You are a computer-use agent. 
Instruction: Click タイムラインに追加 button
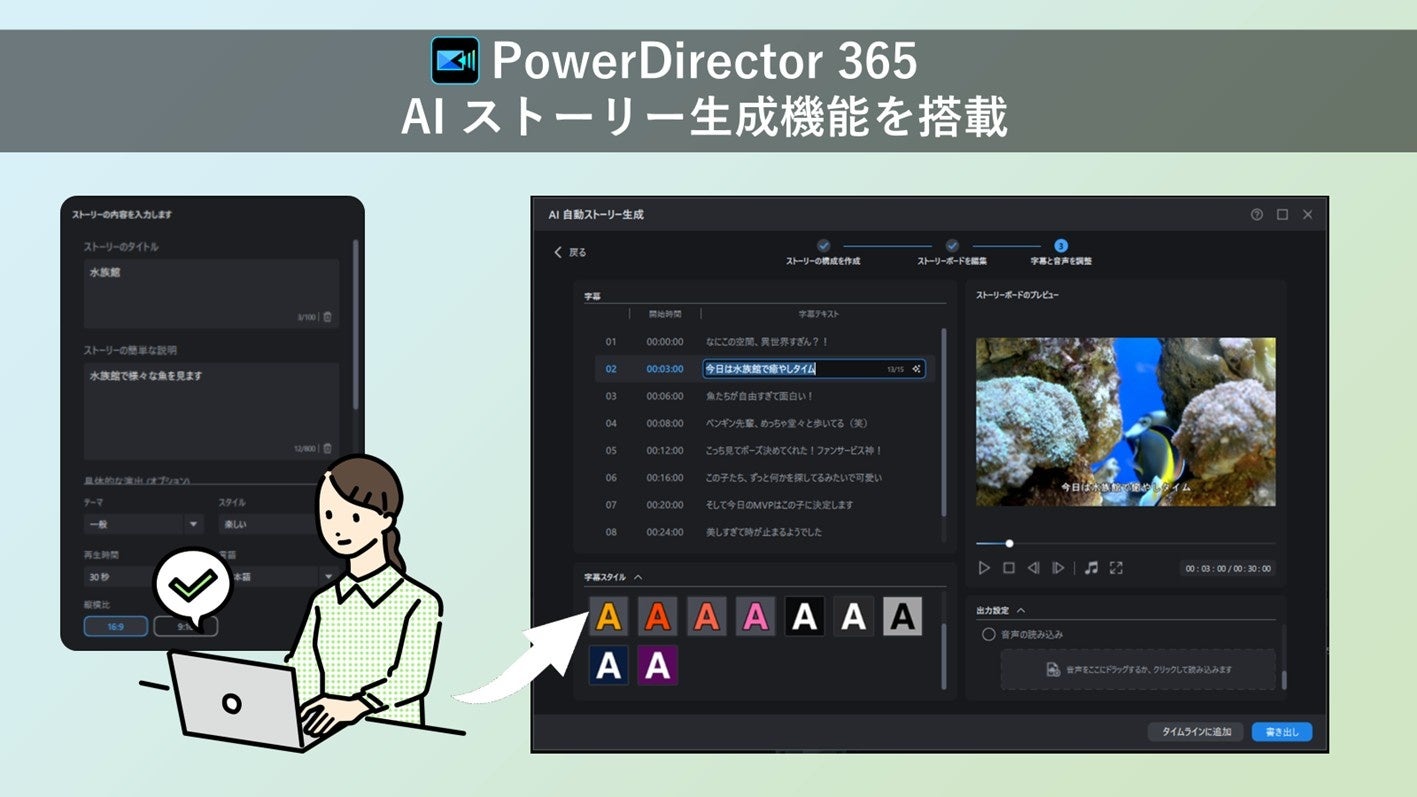1196,731
